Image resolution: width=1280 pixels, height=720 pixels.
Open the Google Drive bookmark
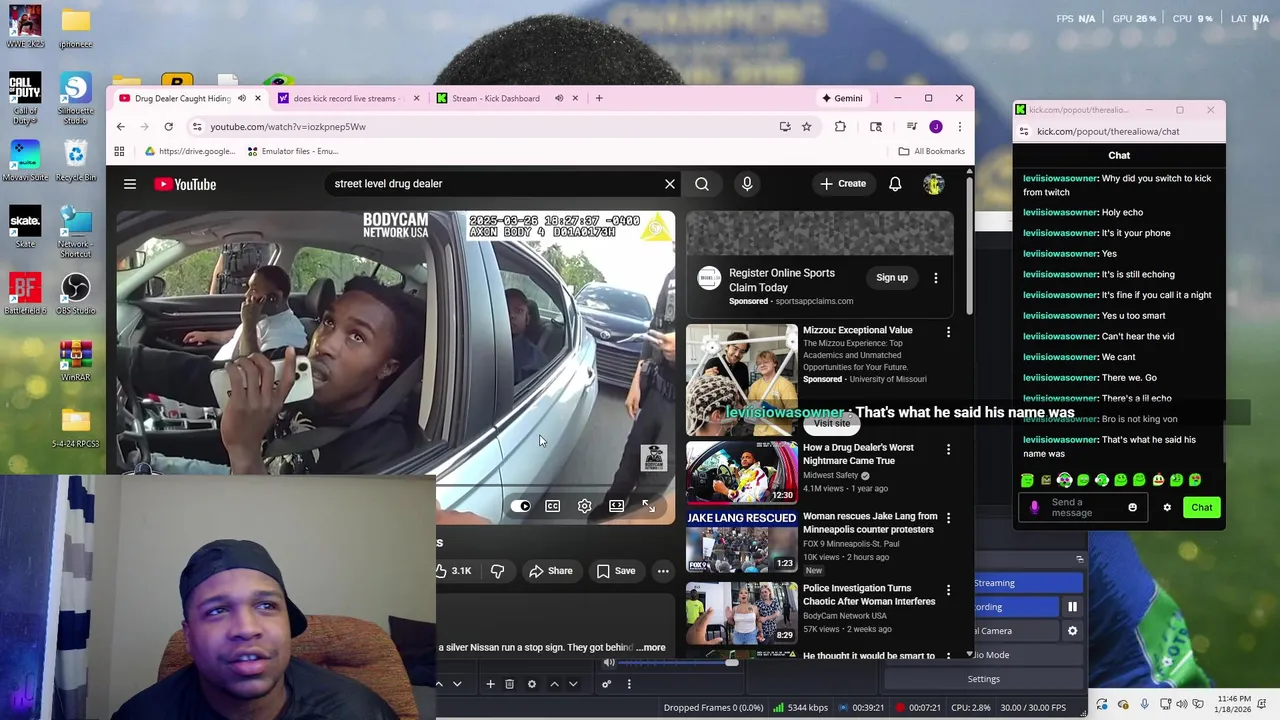(190, 151)
